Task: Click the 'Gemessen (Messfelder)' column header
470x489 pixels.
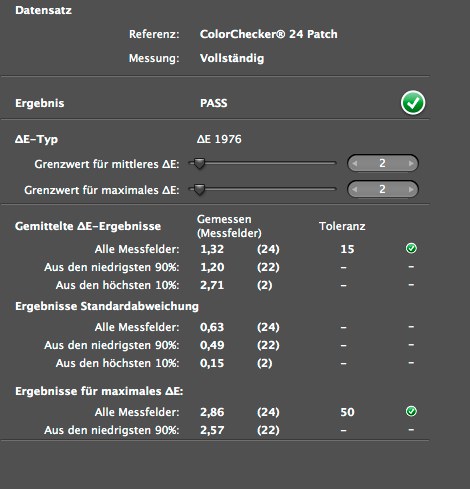Action: click(229, 226)
